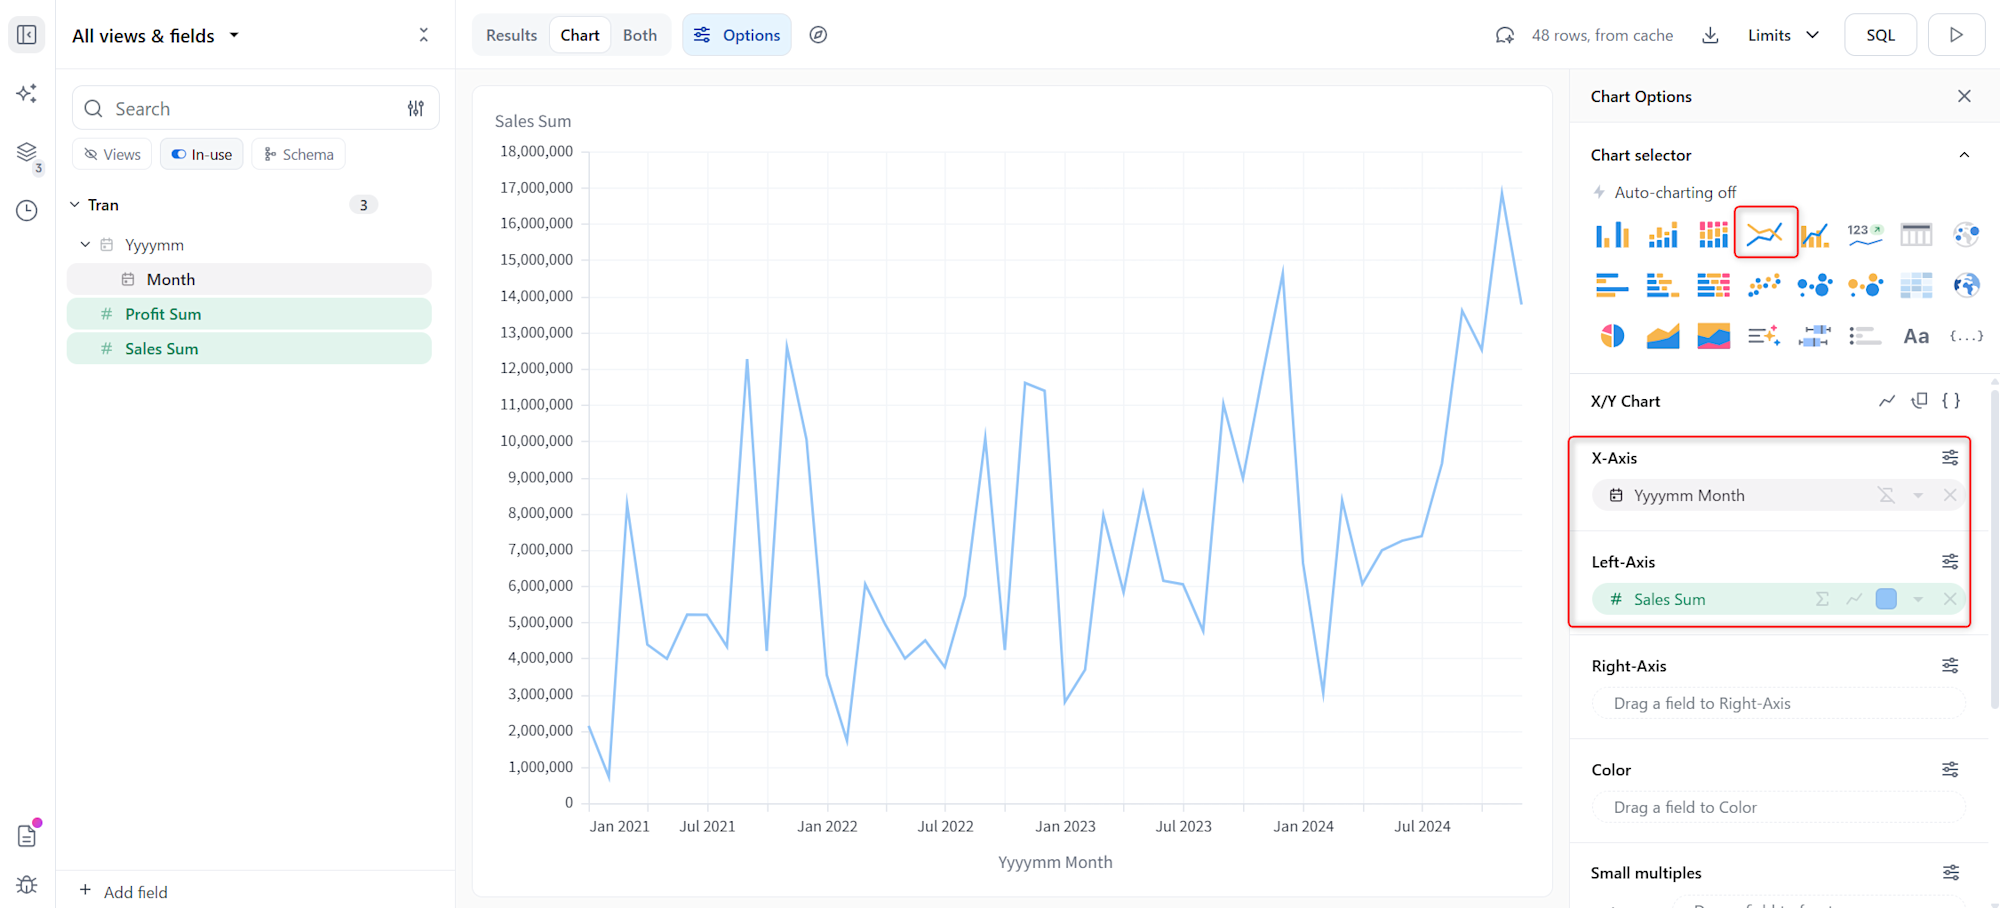Choose the stacked area chart icon
2000x908 pixels.
coord(1713,336)
